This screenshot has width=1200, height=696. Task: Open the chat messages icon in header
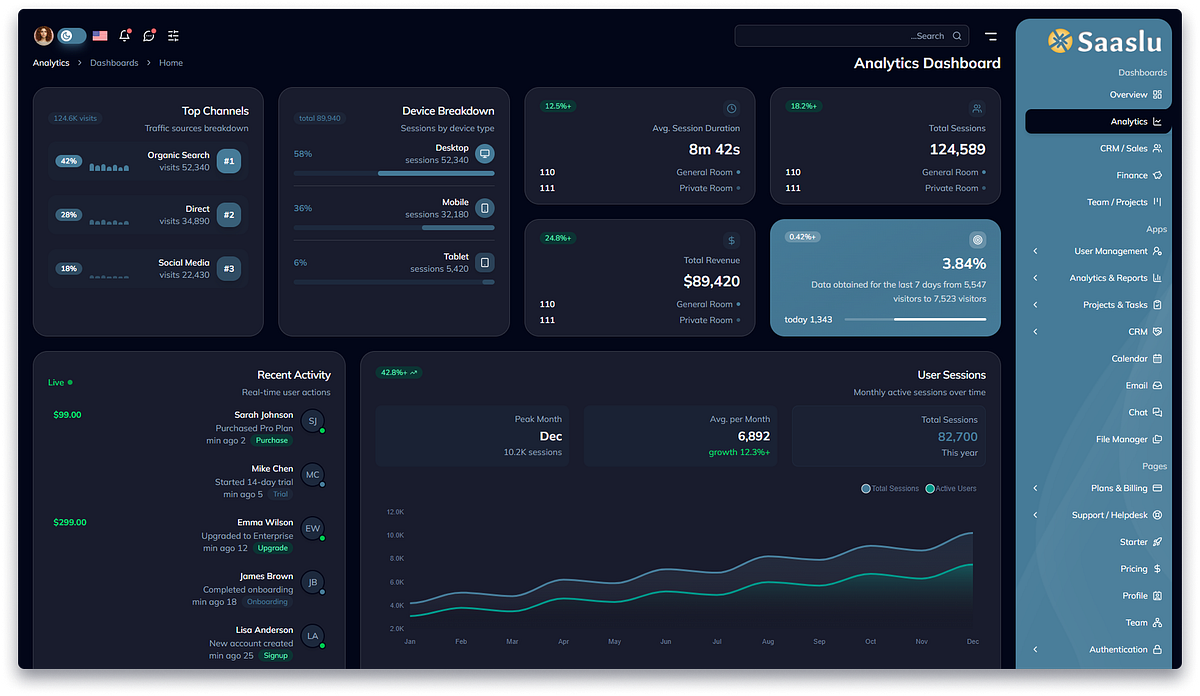tap(149, 36)
